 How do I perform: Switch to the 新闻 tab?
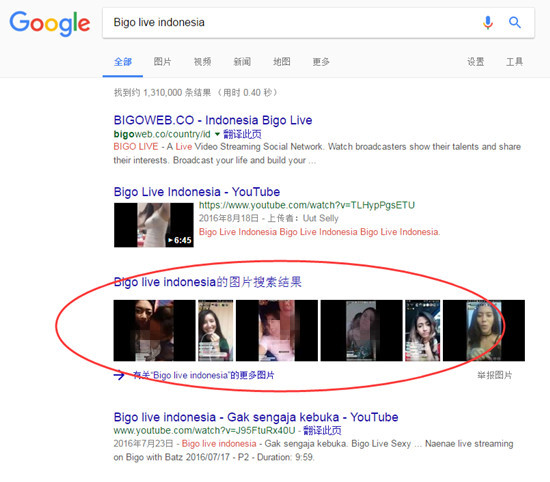point(242,62)
